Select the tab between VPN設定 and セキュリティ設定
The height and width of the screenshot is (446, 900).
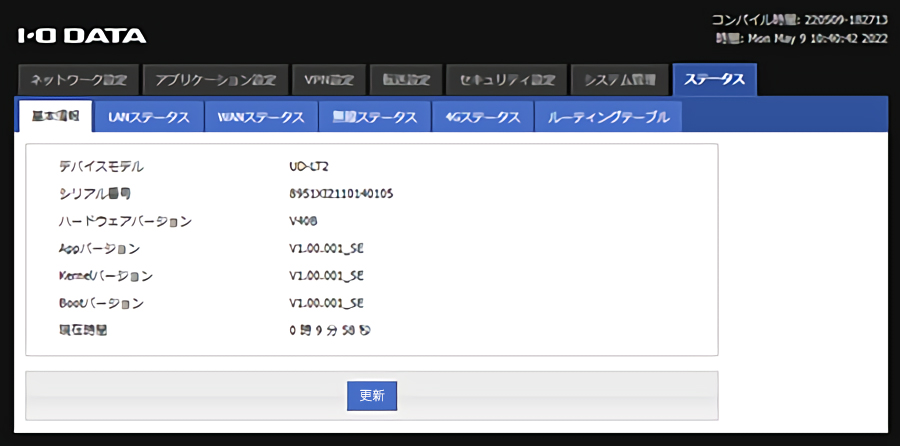[x=405, y=80]
